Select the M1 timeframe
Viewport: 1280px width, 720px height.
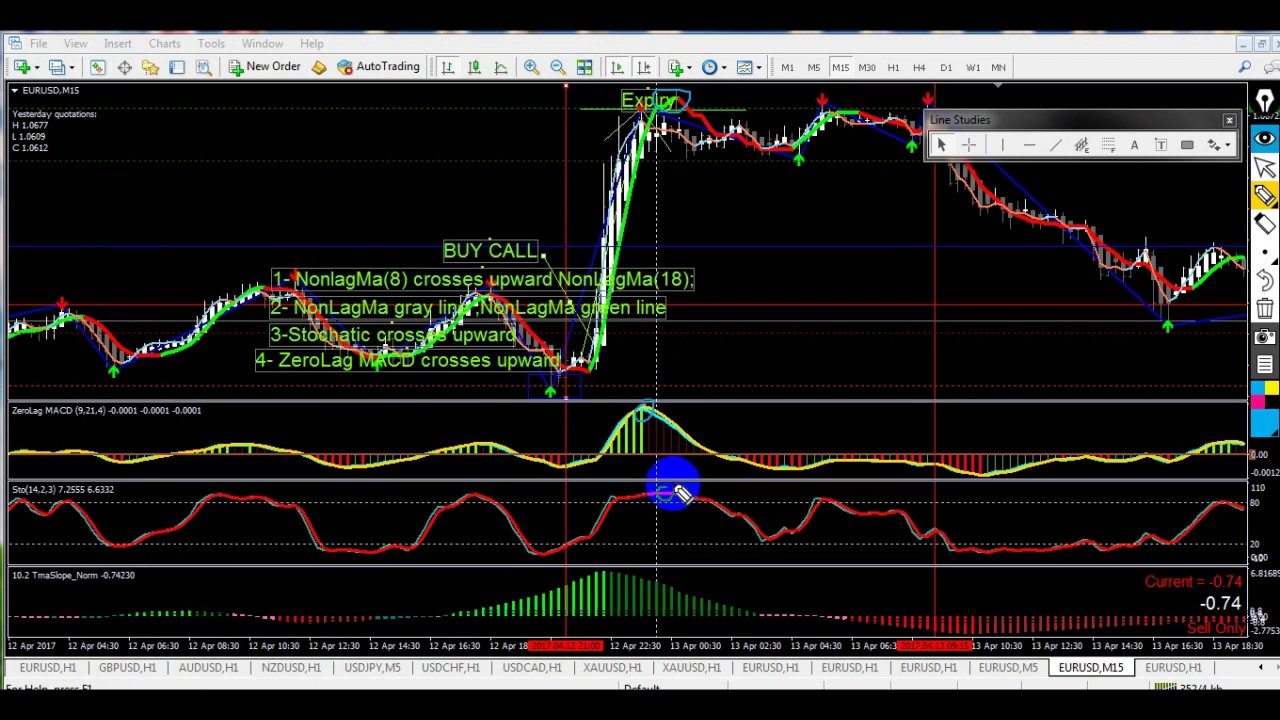[787, 67]
